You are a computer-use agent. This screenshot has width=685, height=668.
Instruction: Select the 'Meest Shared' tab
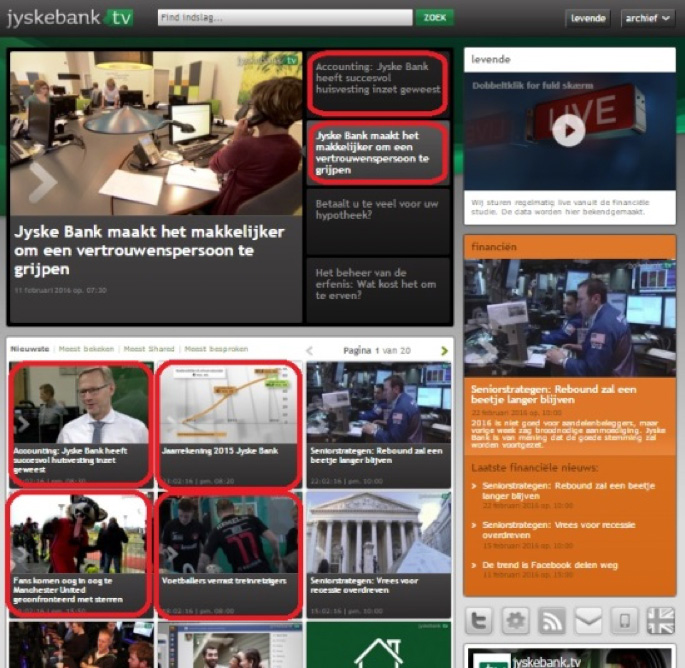click(x=148, y=349)
